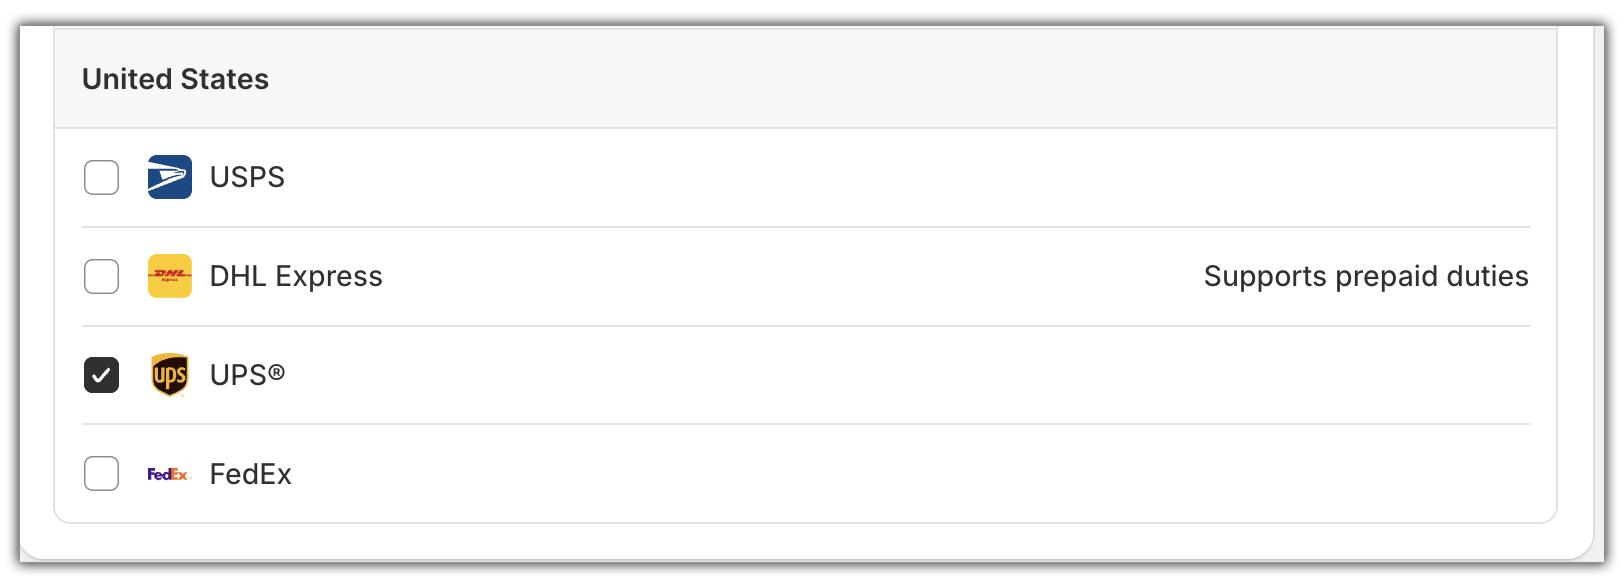The width and height of the screenshot is (1623, 581).
Task: Click the registered trademark symbol after UPS
Action: [x=277, y=372]
